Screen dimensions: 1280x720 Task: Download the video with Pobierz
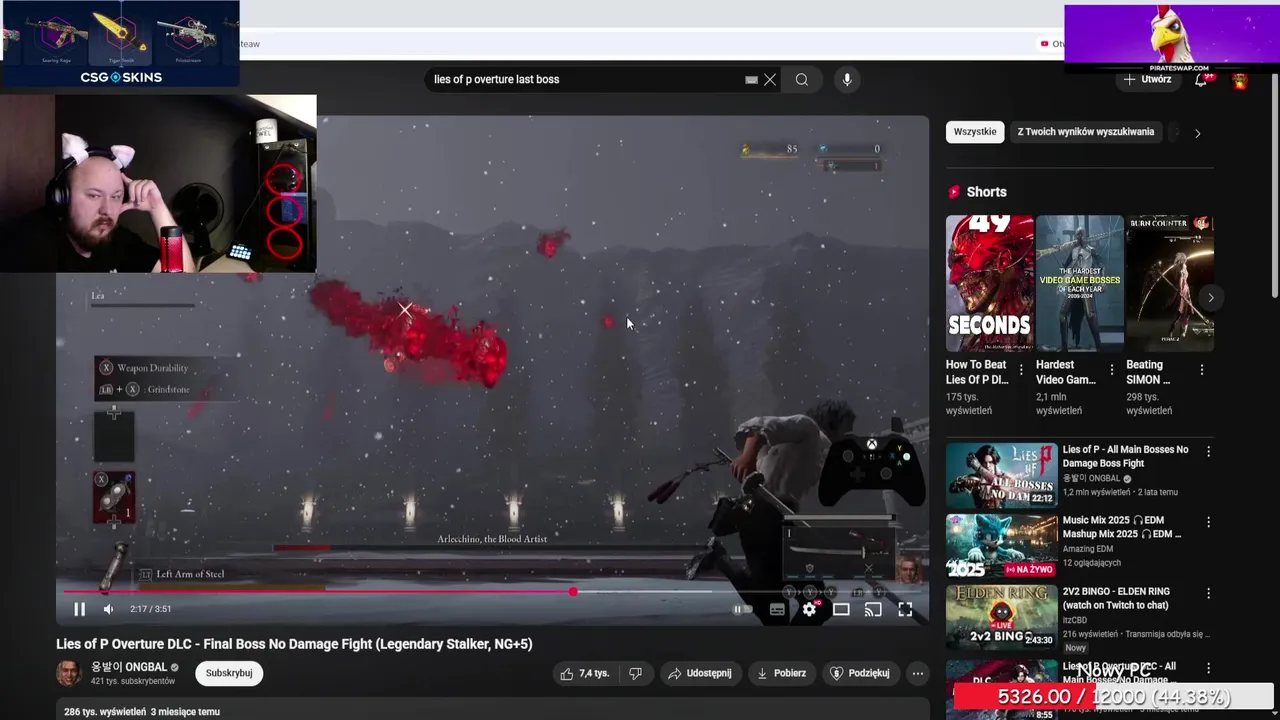pos(781,673)
